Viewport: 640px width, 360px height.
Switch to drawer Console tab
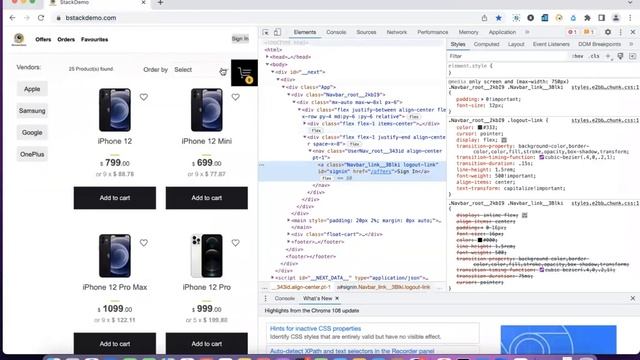pyautogui.click(x=284, y=298)
